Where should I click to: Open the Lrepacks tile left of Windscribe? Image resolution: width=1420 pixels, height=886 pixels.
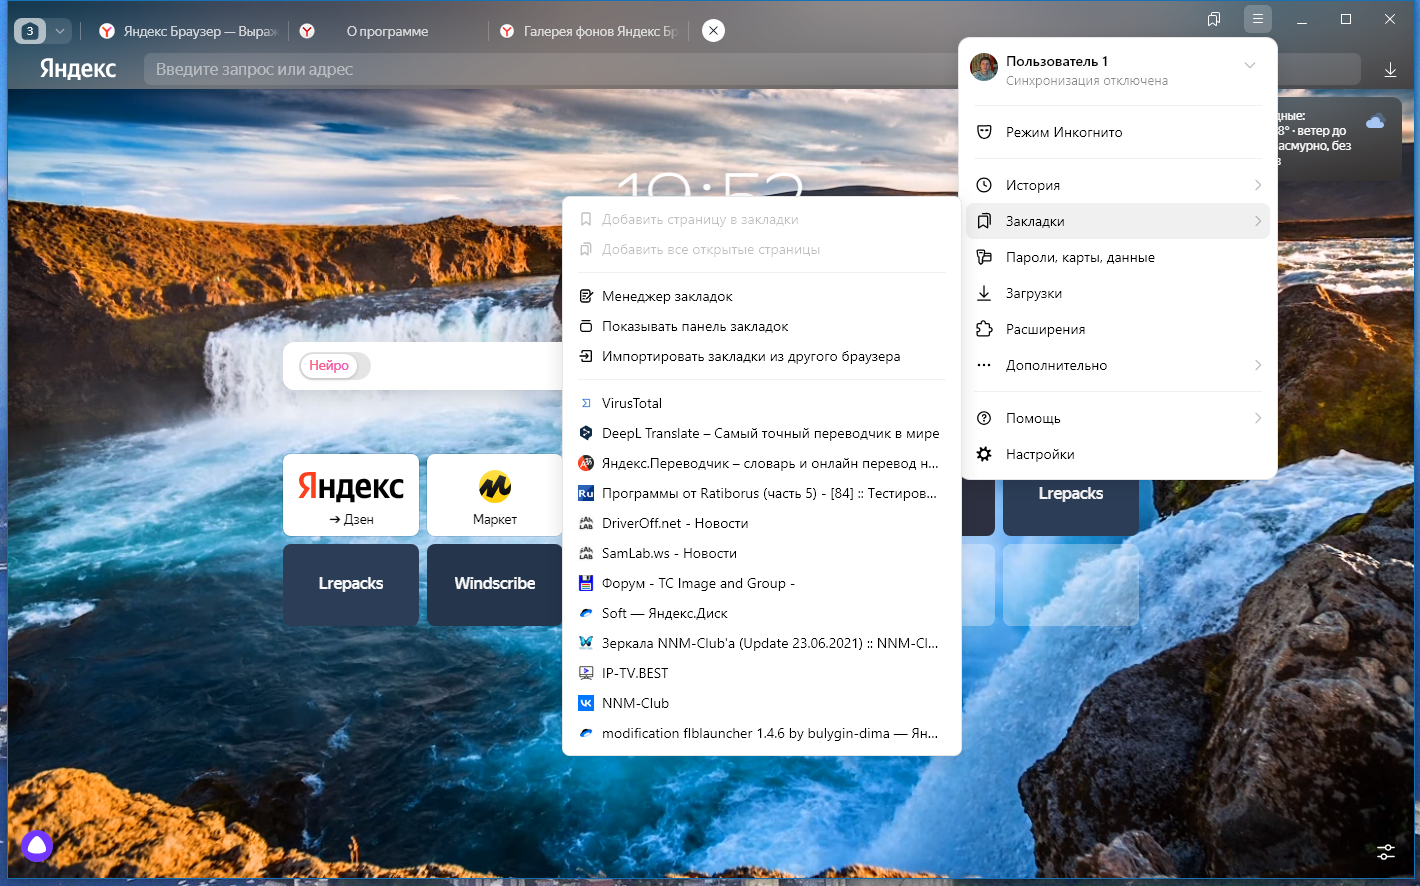coord(351,585)
